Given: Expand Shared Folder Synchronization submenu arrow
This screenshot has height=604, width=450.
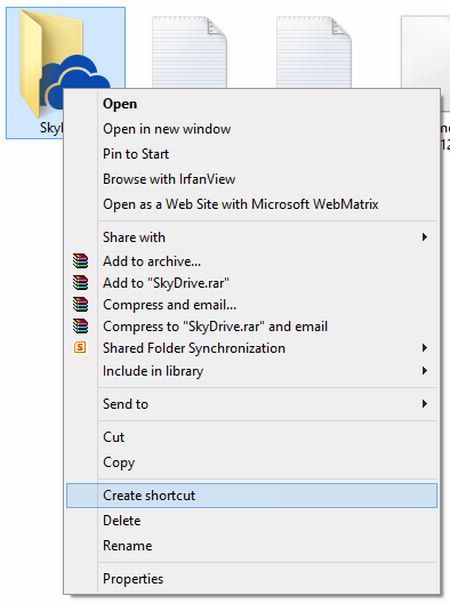Looking at the screenshot, I should pyautogui.click(x=424, y=348).
